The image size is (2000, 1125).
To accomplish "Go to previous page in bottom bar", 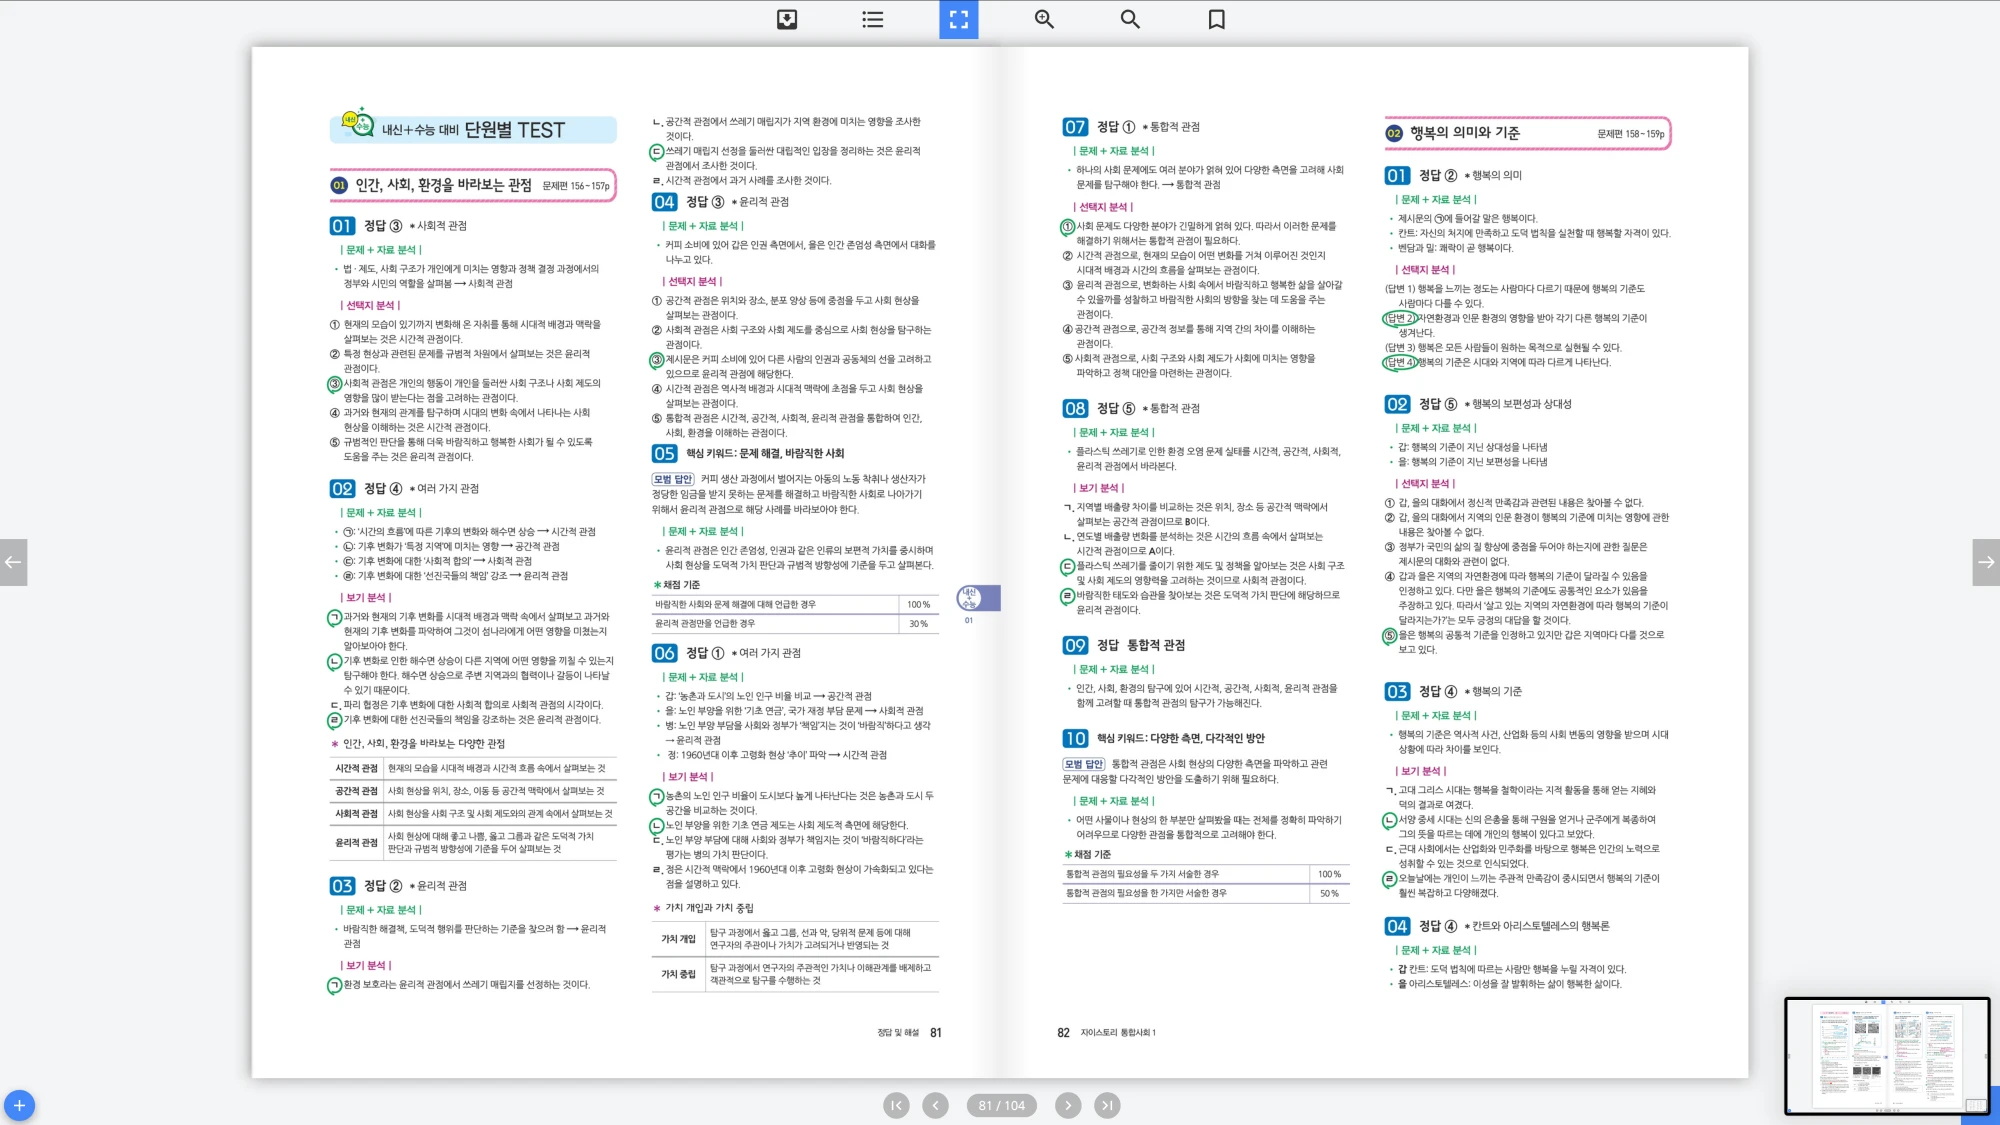I will pos(935,1105).
